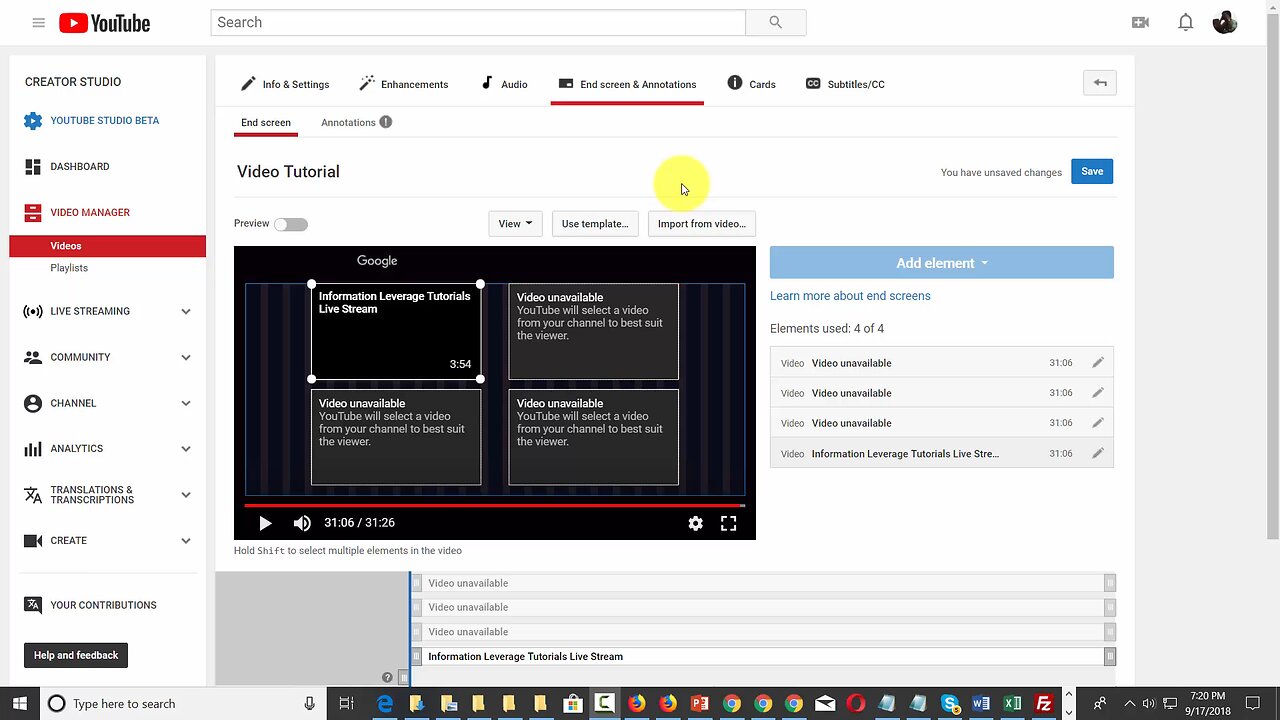Open Learn more about end screens link
This screenshot has width=1280, height=720.
click(x=850, y=296)
